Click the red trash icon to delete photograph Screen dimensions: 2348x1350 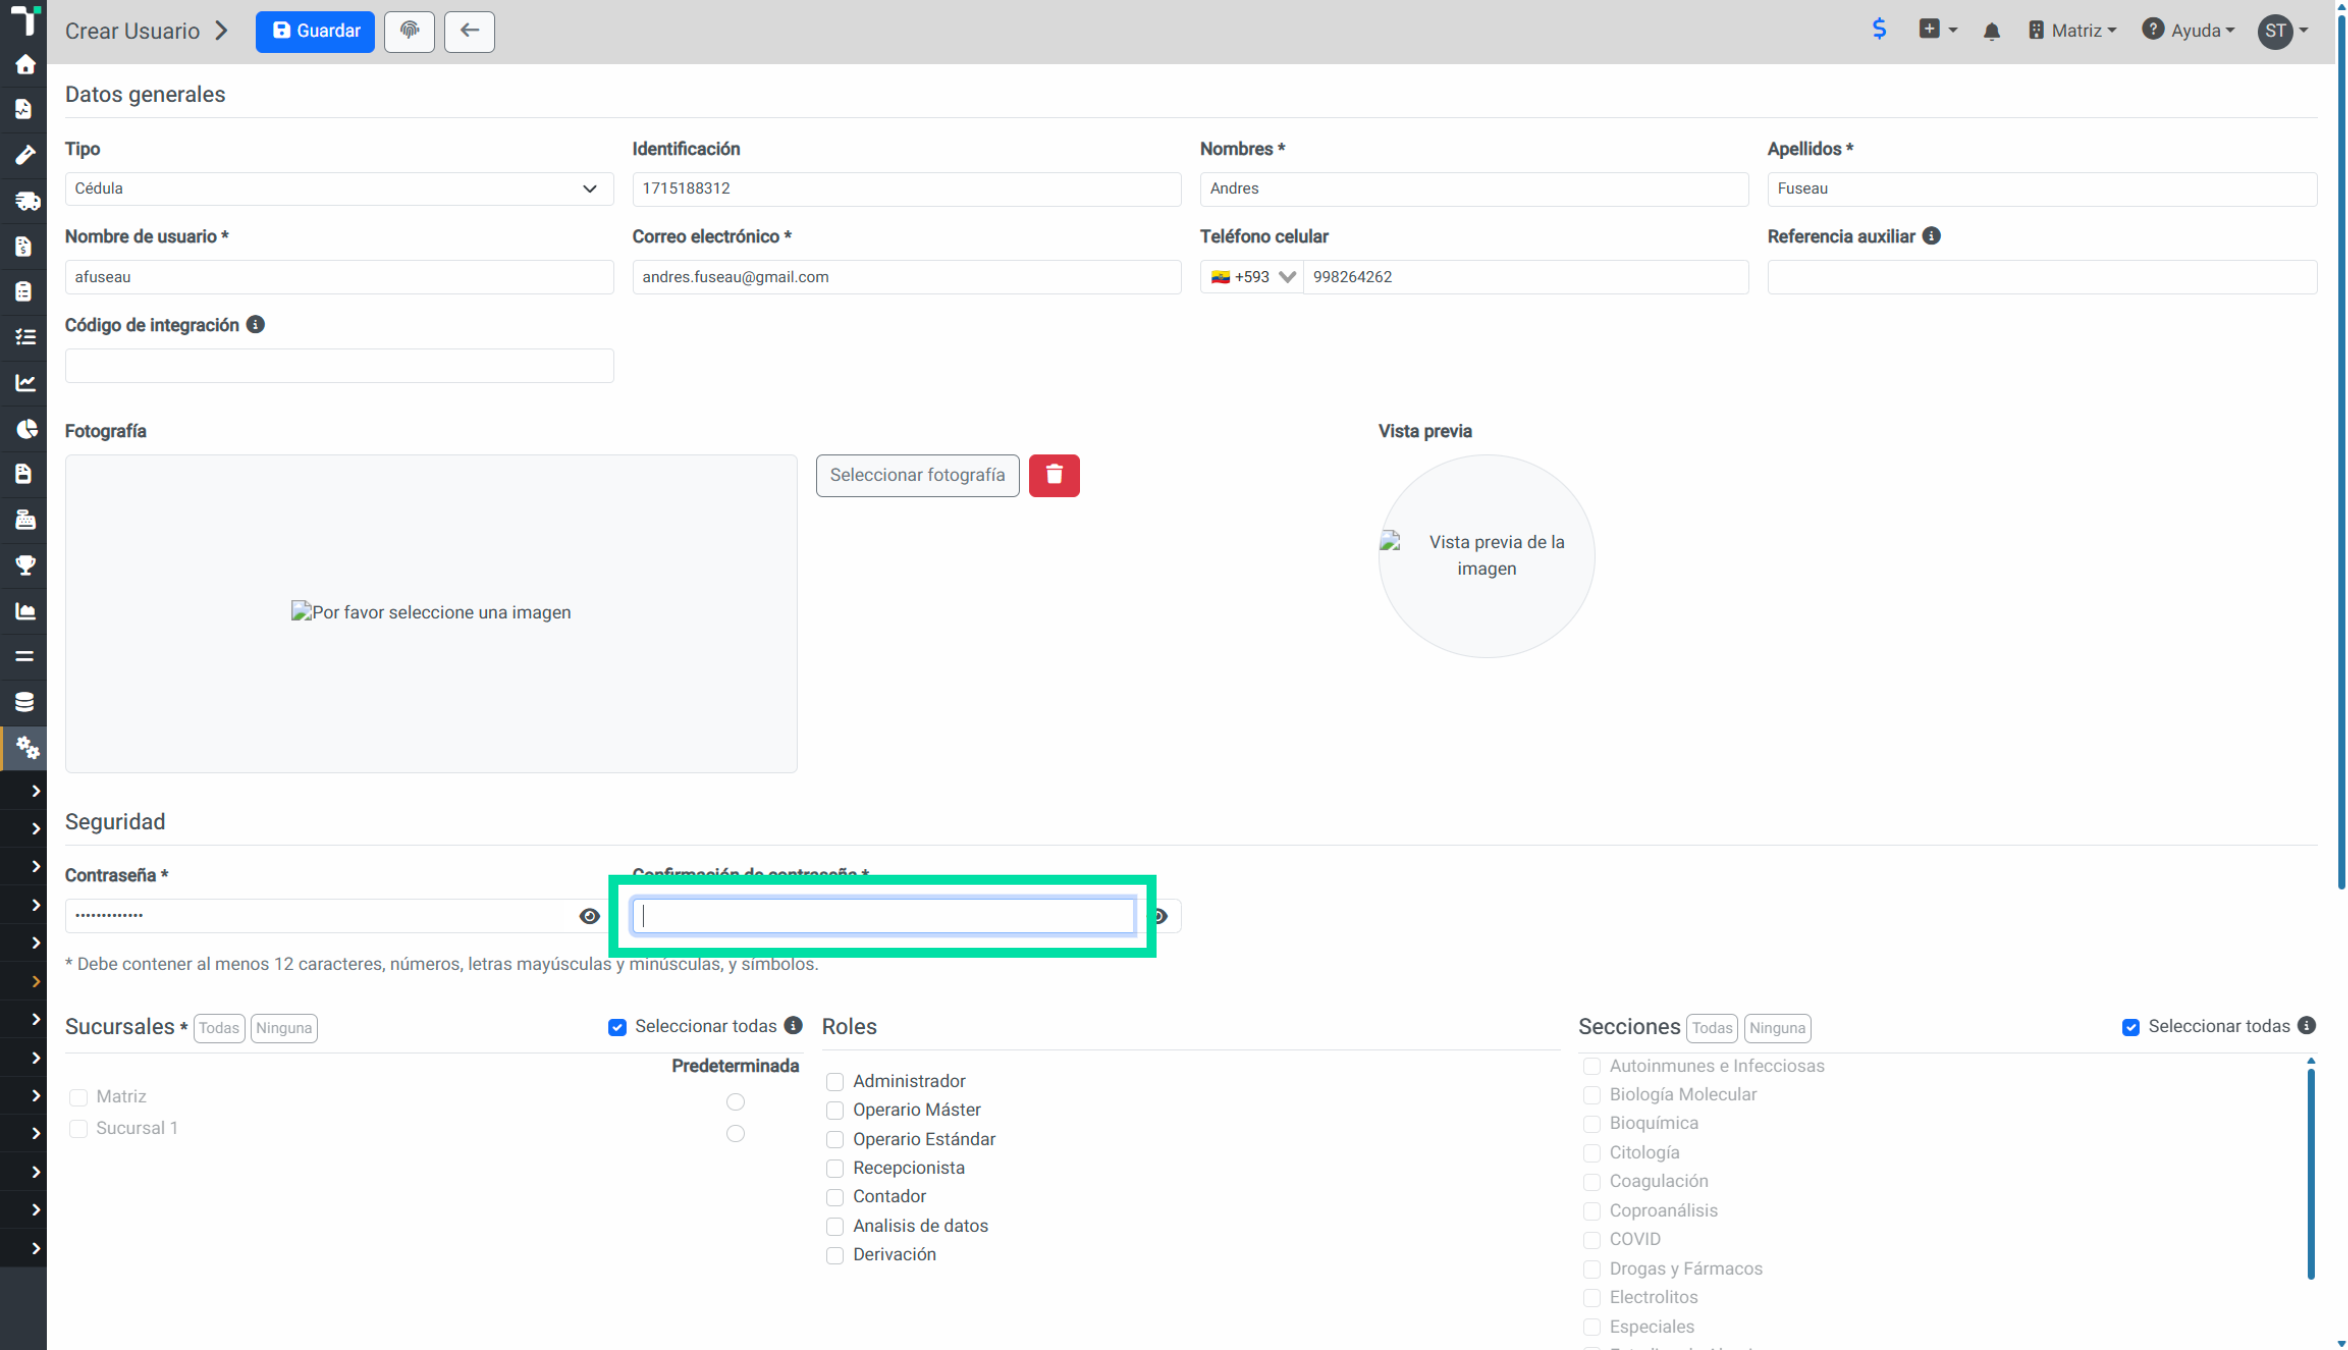[x=1054, y=475]
